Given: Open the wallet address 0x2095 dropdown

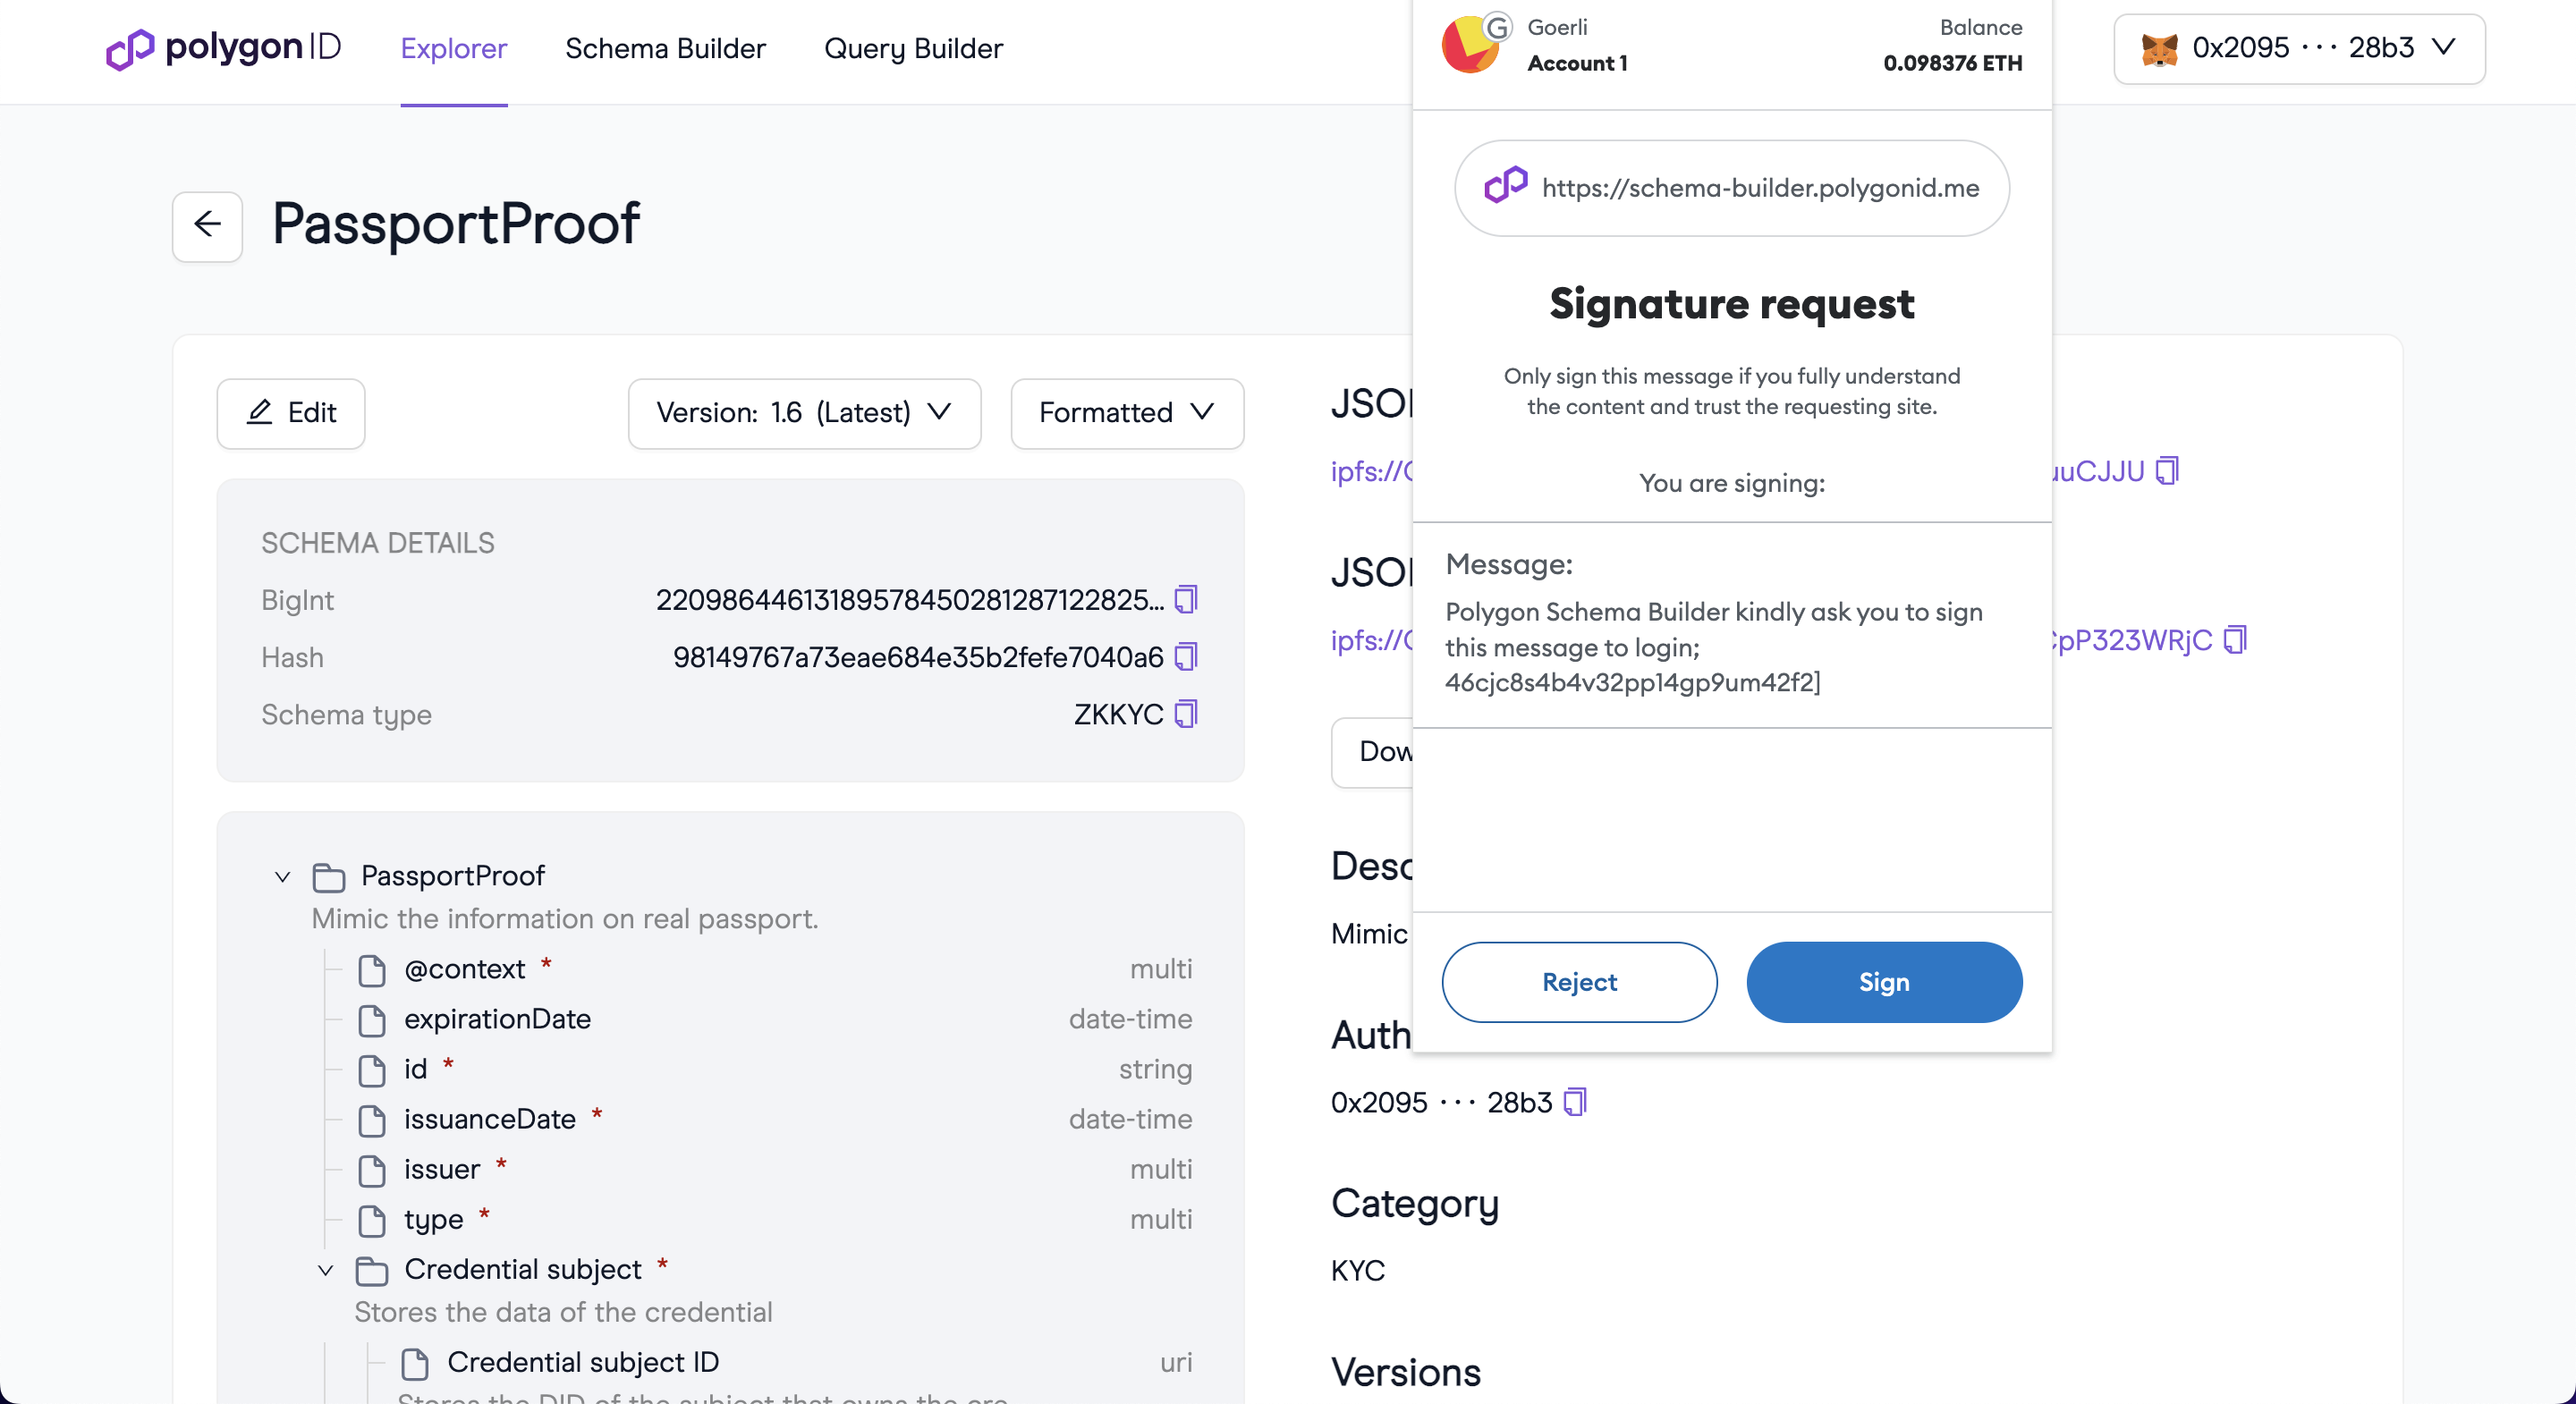Looking at the screenshot, I should tap(2298, 48).
